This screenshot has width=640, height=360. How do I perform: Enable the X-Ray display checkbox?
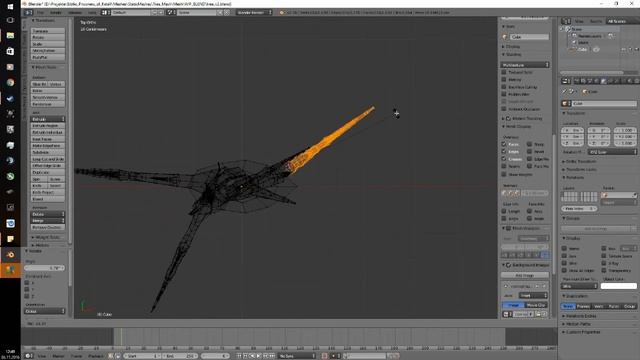604,263
